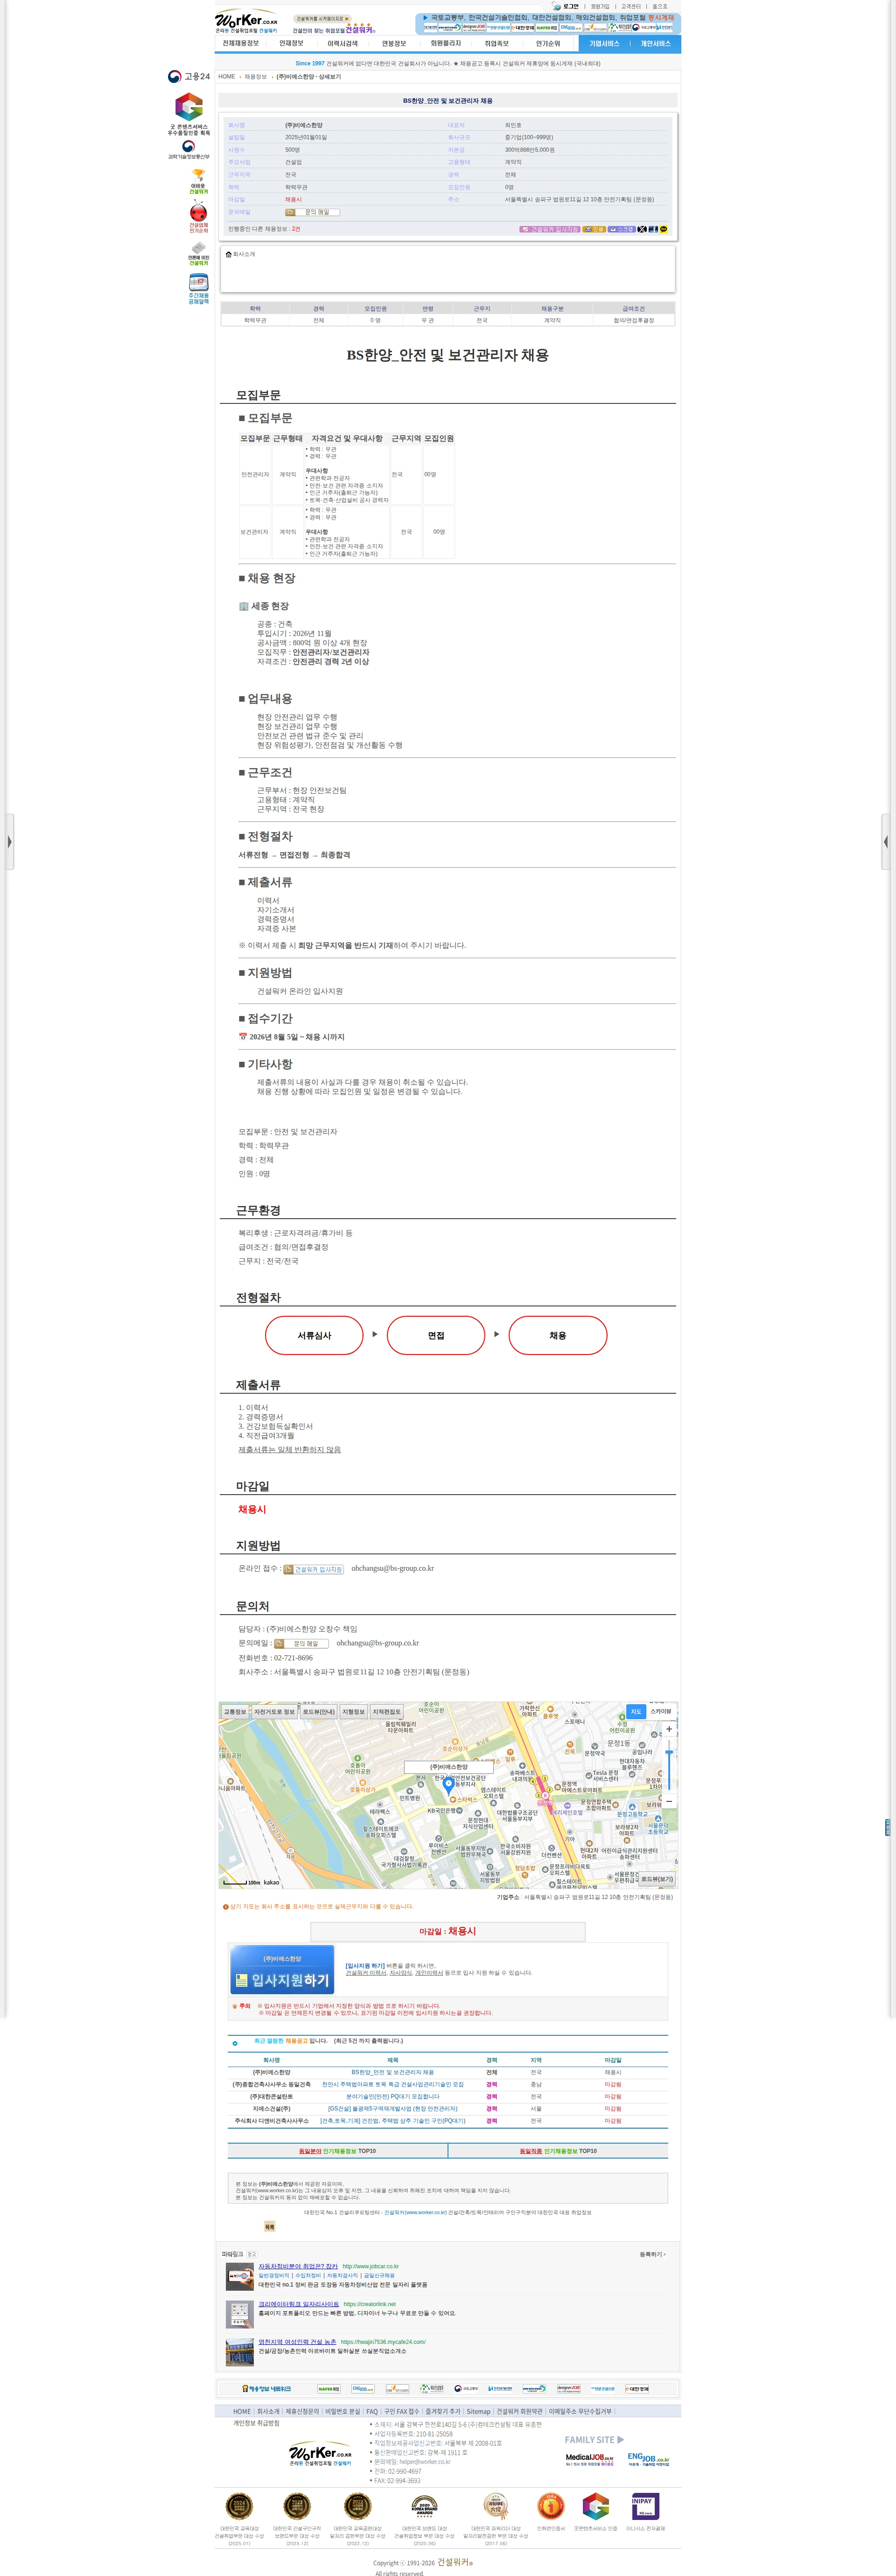Viewport: 896px width, 2576px height.
Task: Open the 인기순위 menu
Action: tap(548, 44)
